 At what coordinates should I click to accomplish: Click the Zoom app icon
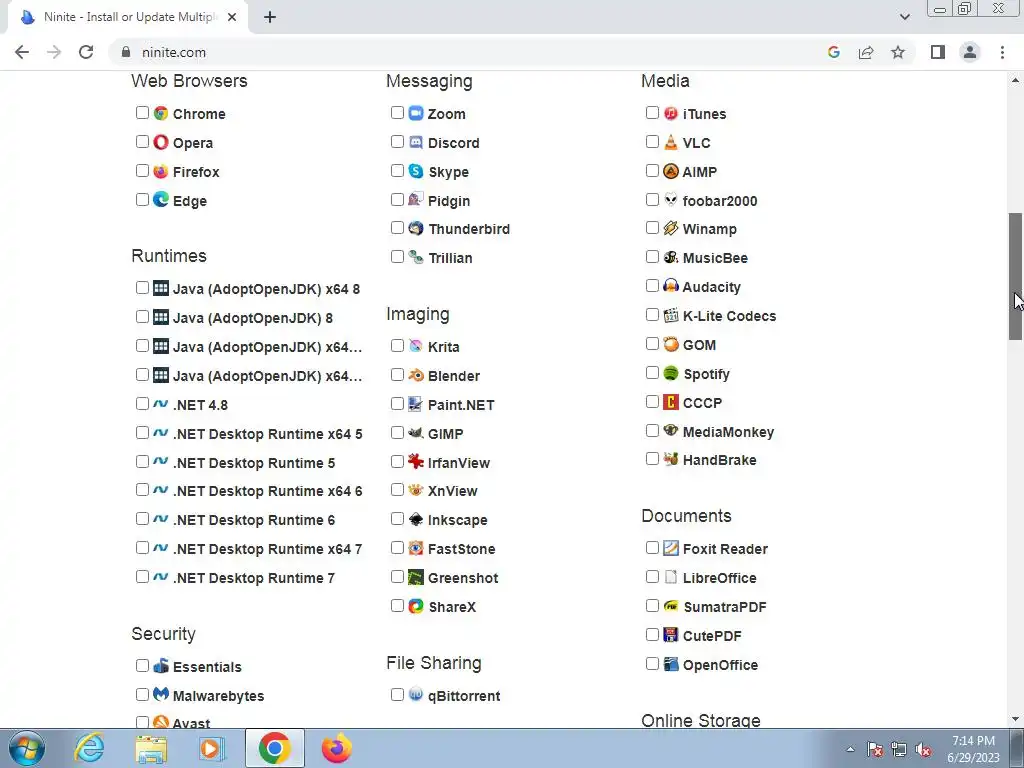(416, 114)
